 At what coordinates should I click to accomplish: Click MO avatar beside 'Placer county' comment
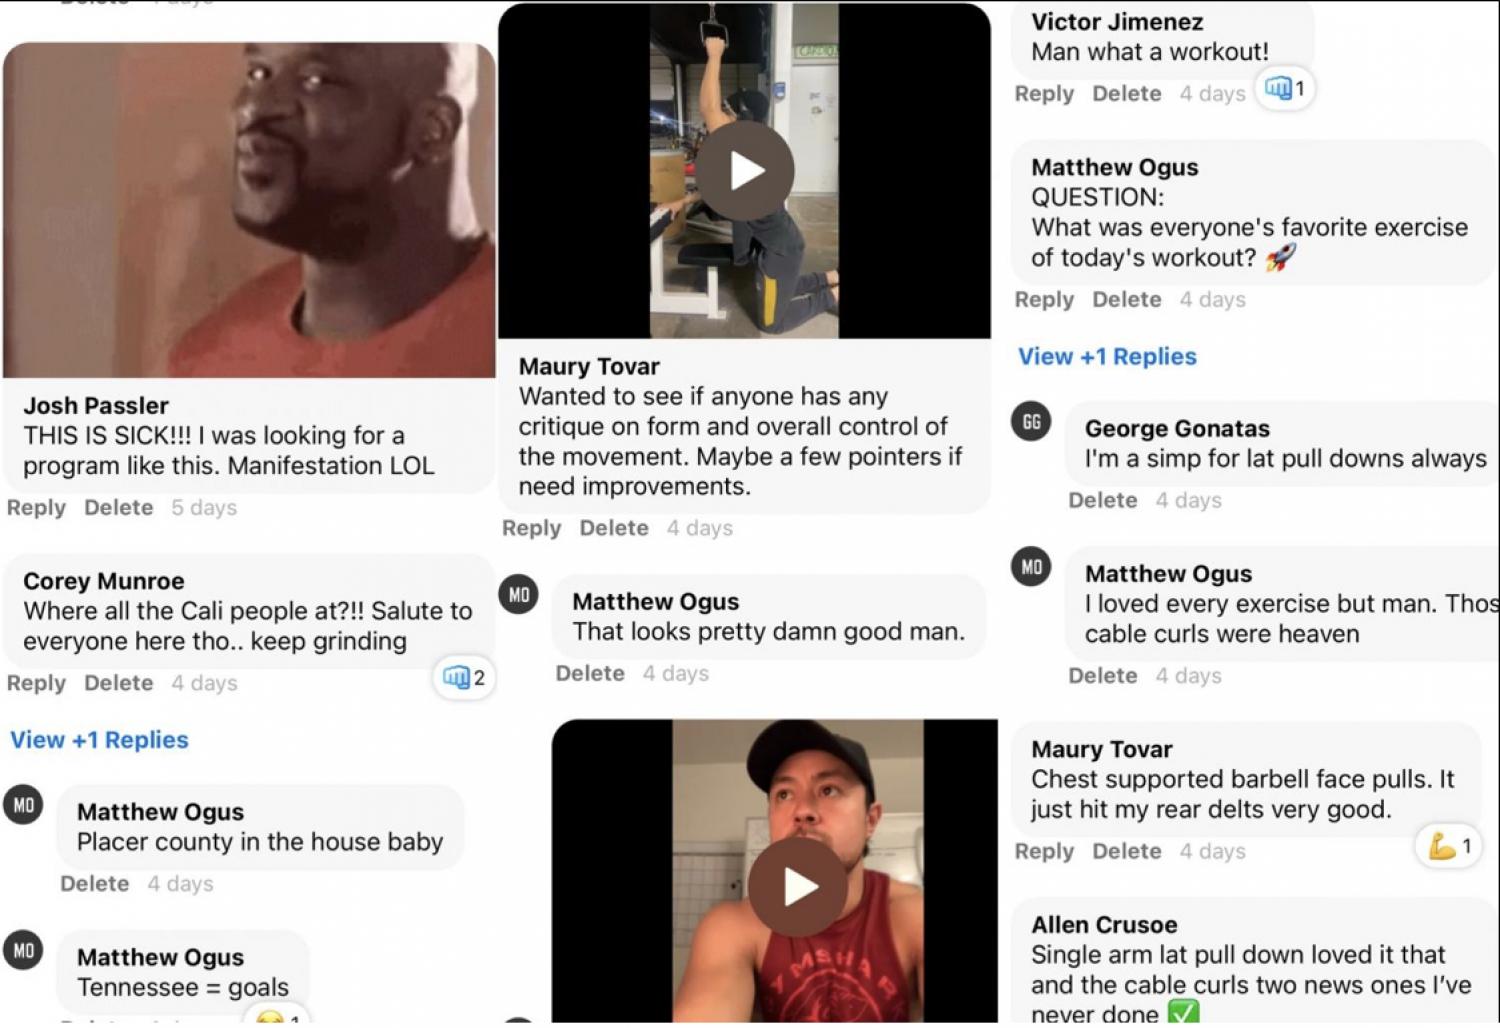pos(23,805)
